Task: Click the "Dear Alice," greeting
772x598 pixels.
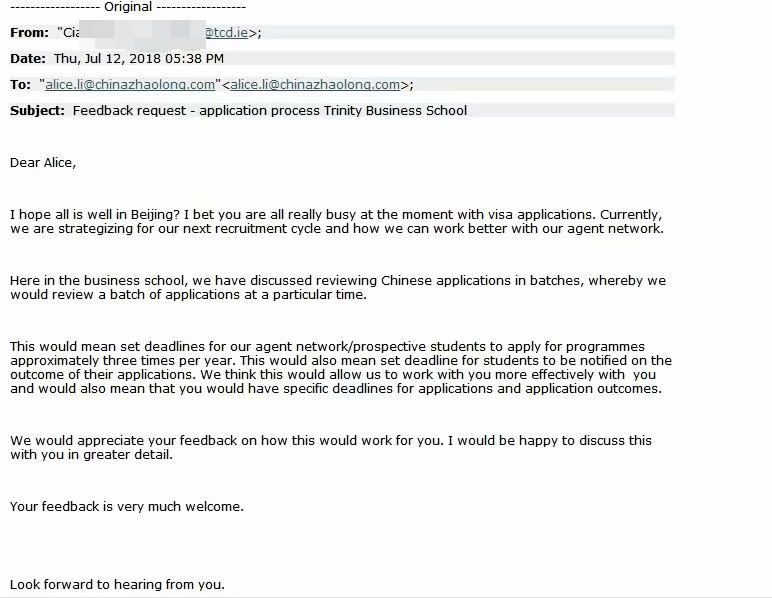Action: 43,162
